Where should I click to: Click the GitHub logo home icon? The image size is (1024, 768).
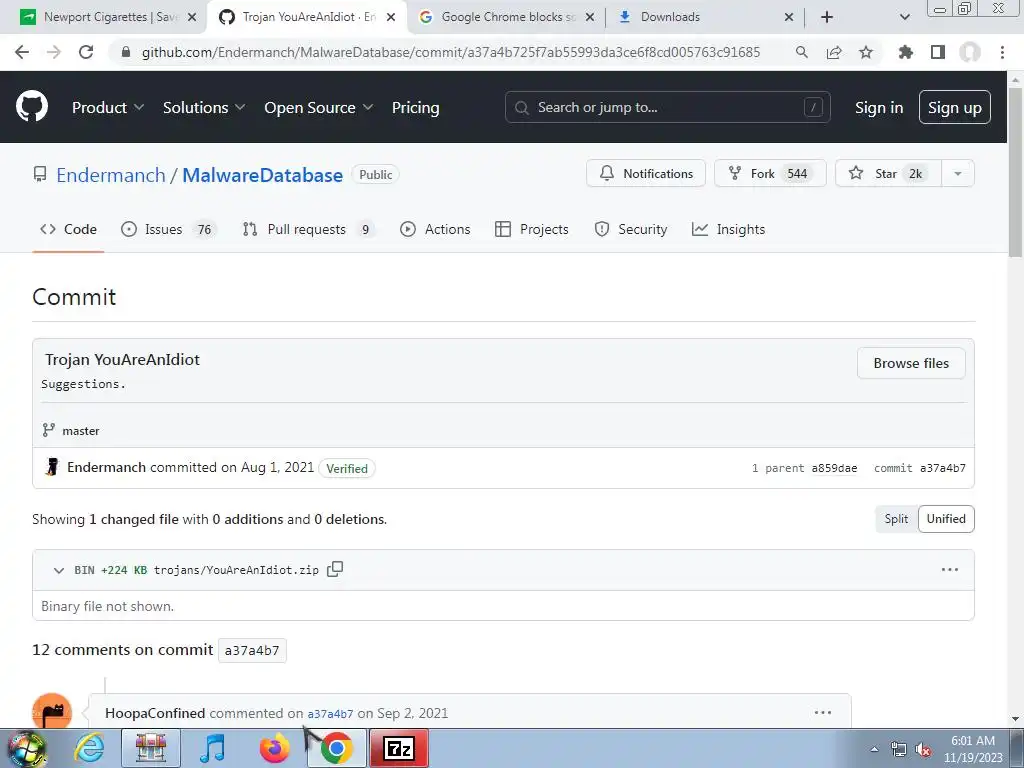[31, 107]
